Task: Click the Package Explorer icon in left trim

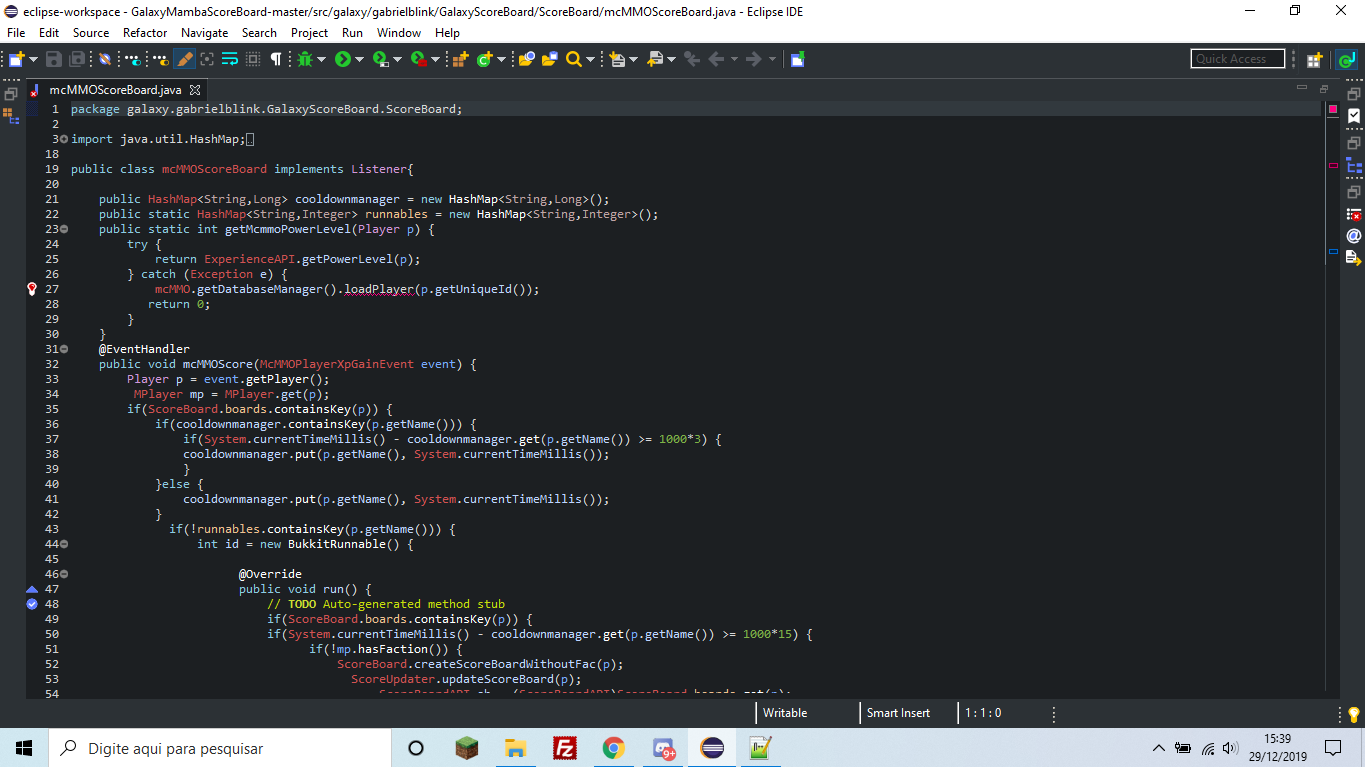Action: 11,115
